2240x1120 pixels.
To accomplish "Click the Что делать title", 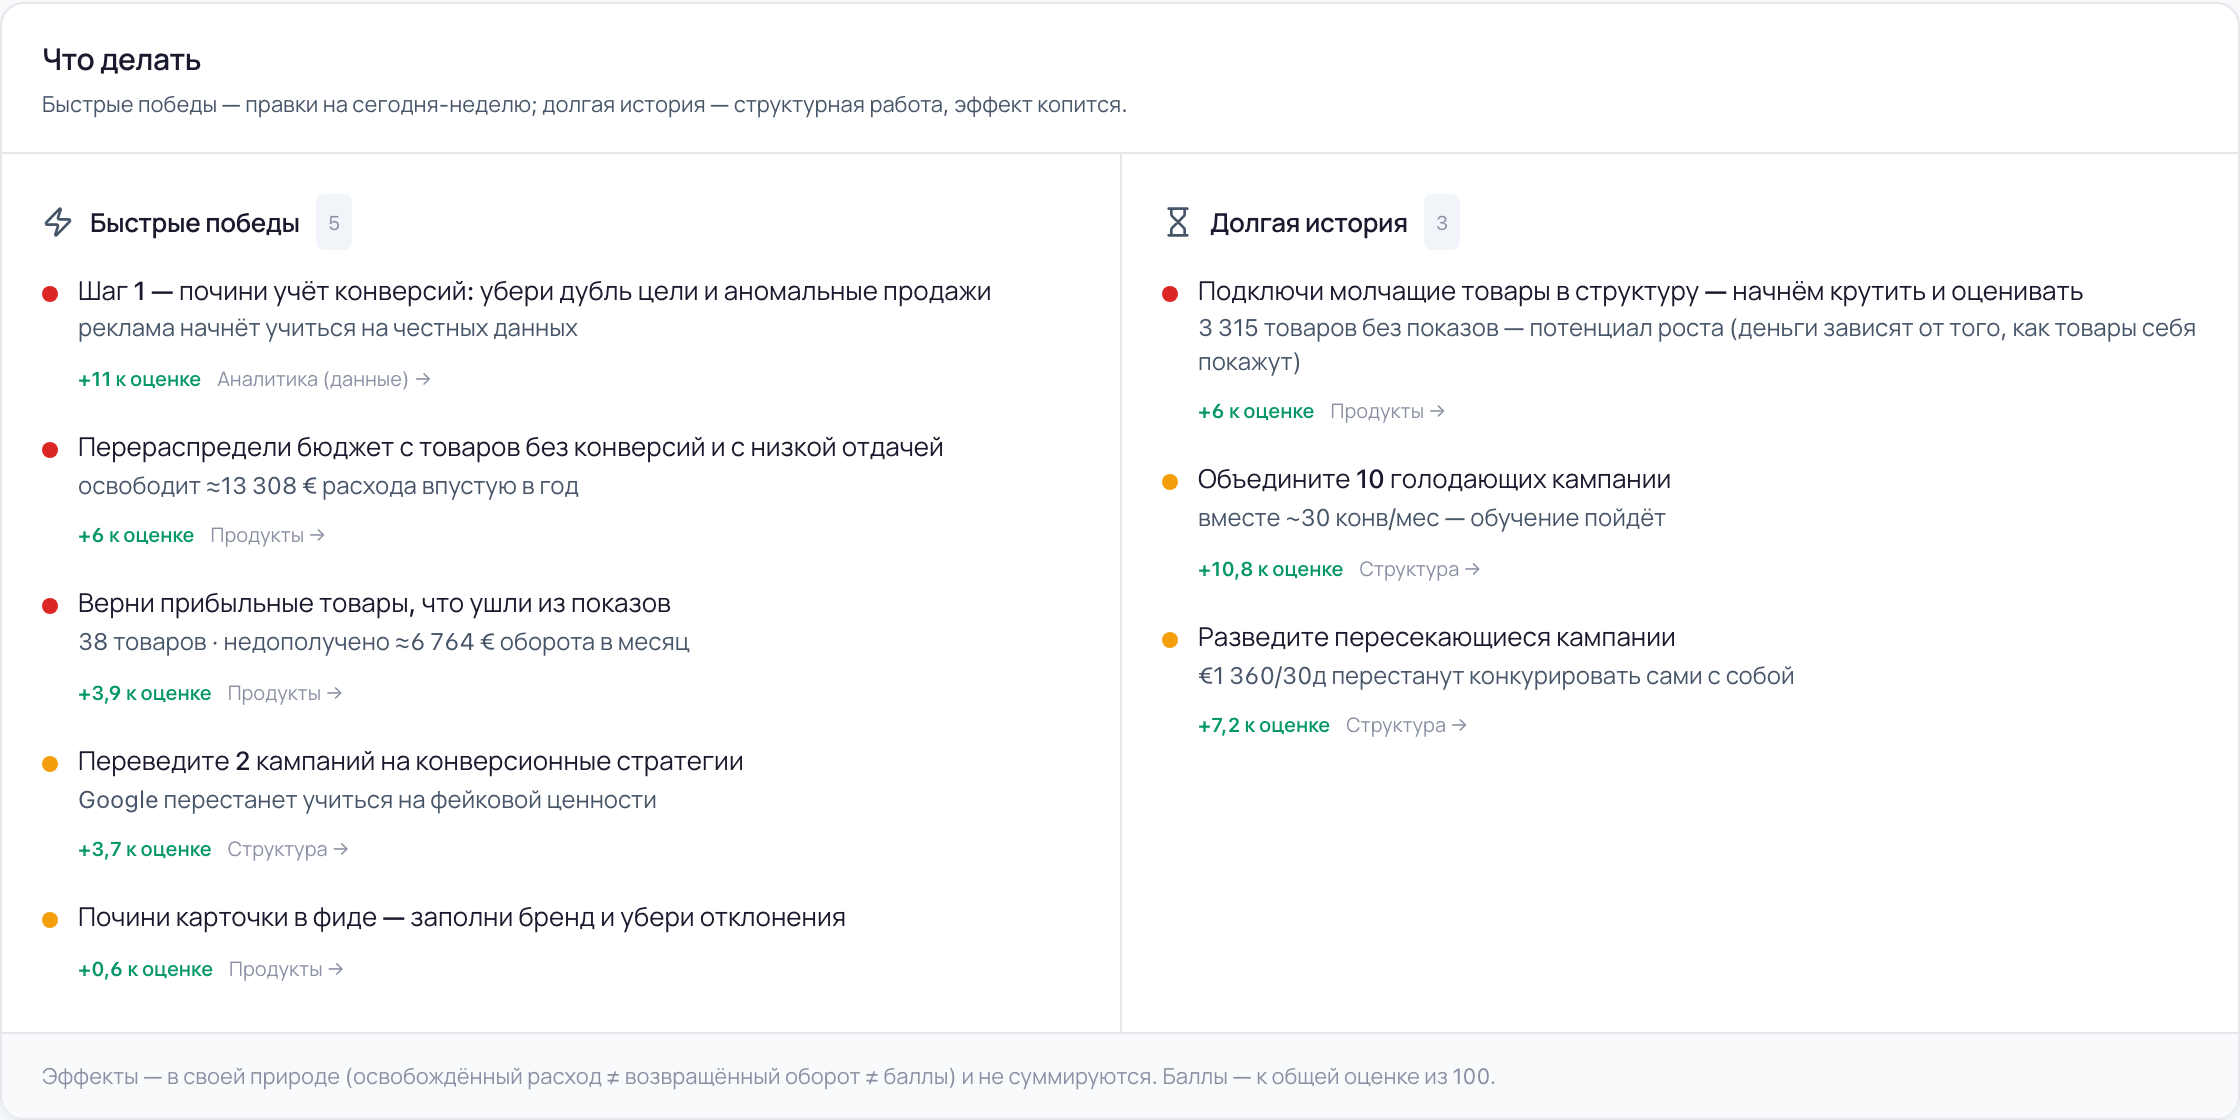I will [x=121, y=60].
